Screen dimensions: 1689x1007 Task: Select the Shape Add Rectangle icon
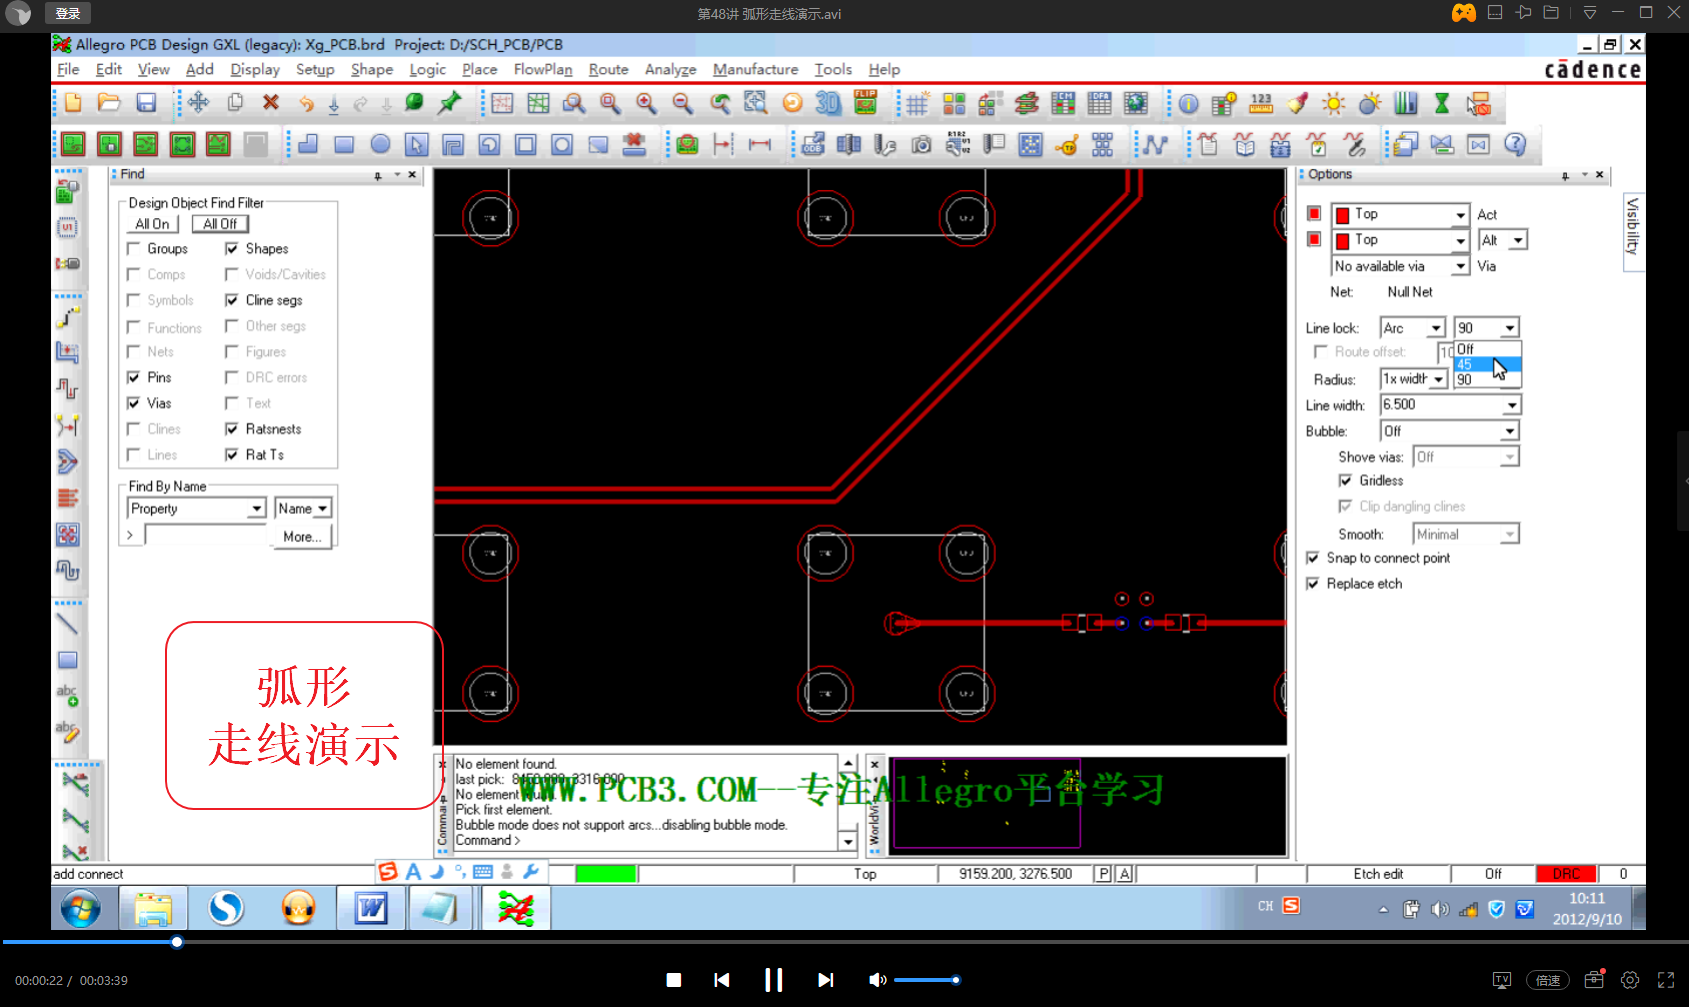pyautogui.click(x=344, y=144)
